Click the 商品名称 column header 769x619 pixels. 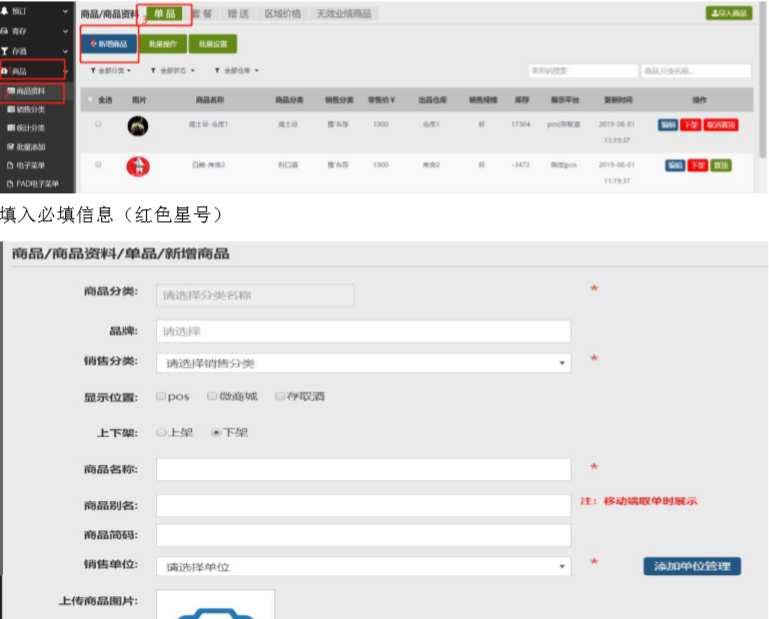click(x=210, y=100)
